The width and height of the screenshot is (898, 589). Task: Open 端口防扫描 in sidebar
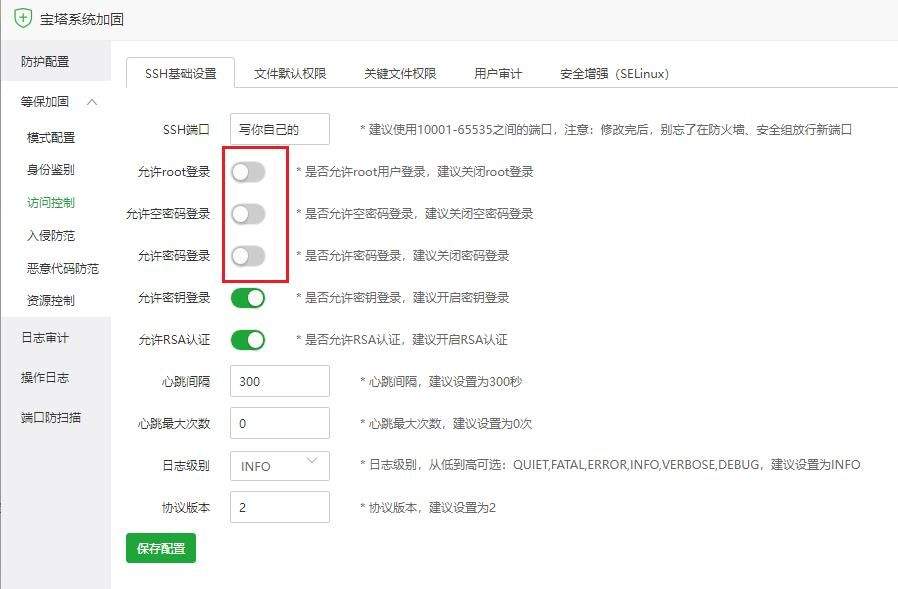click(x=51, y=418)
